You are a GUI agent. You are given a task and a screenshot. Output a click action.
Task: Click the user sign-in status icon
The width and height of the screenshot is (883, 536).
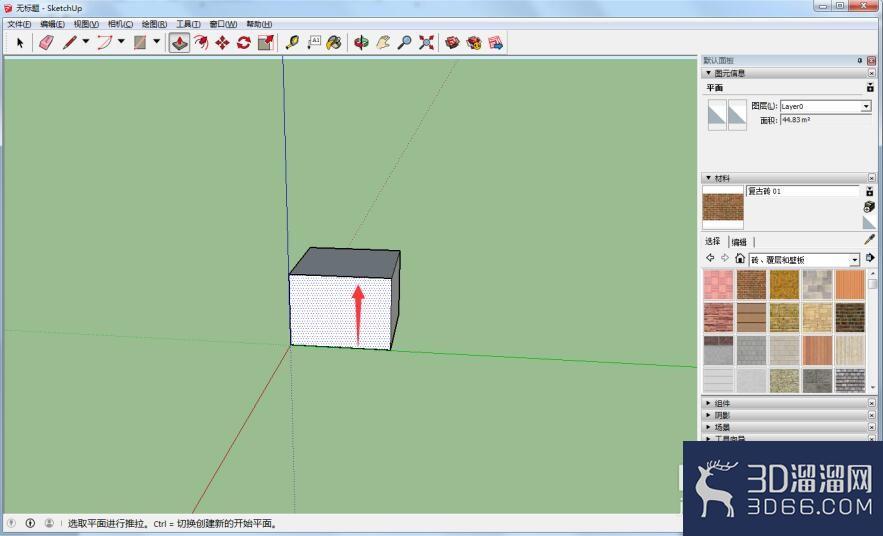pos(49,523)
